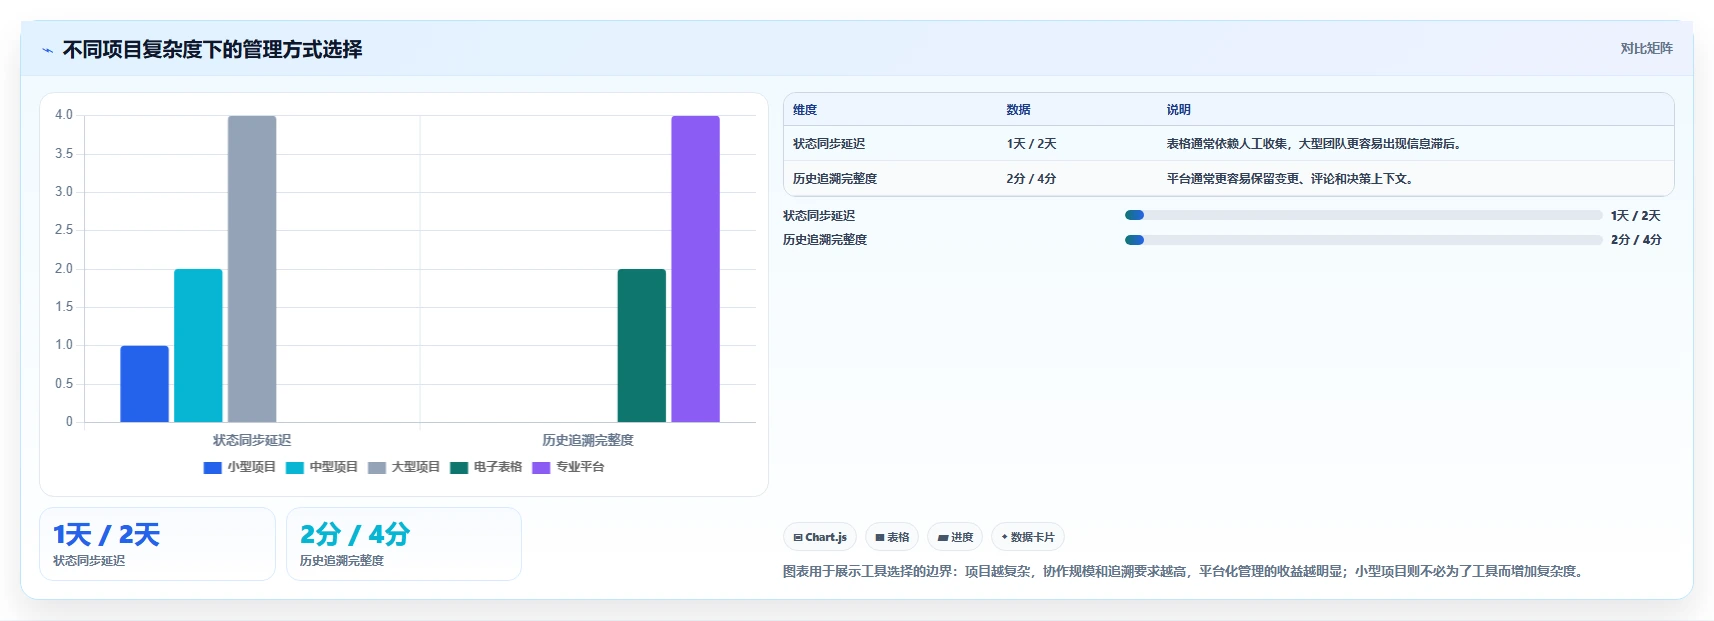Viewport: 1714px width, 621px height.
Task: Click the dark green 电子表格 bar
Action: 641,345
